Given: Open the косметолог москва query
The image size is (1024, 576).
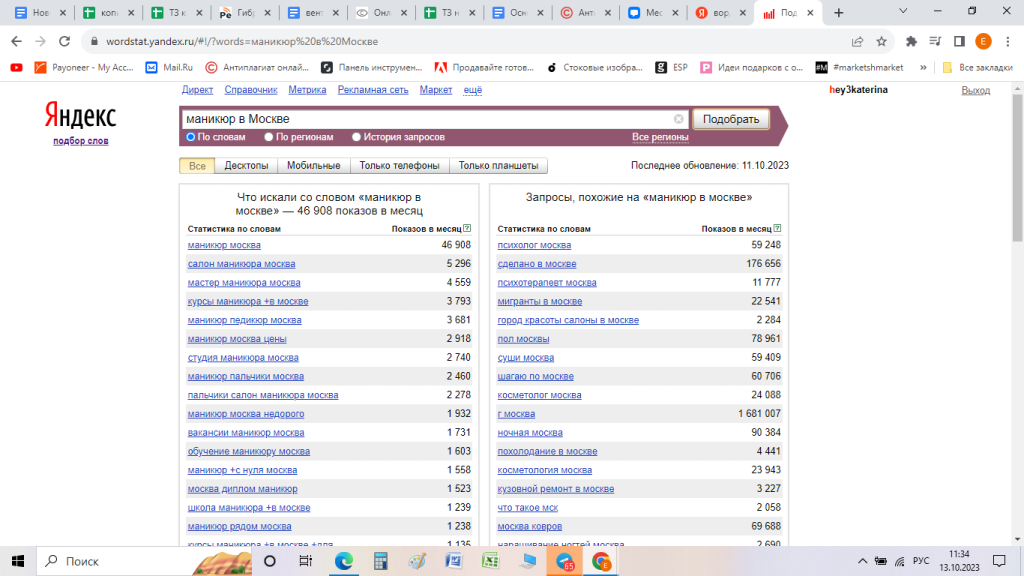Looking at the screenshot, I should pyautogui.click(x=539, y=395).
